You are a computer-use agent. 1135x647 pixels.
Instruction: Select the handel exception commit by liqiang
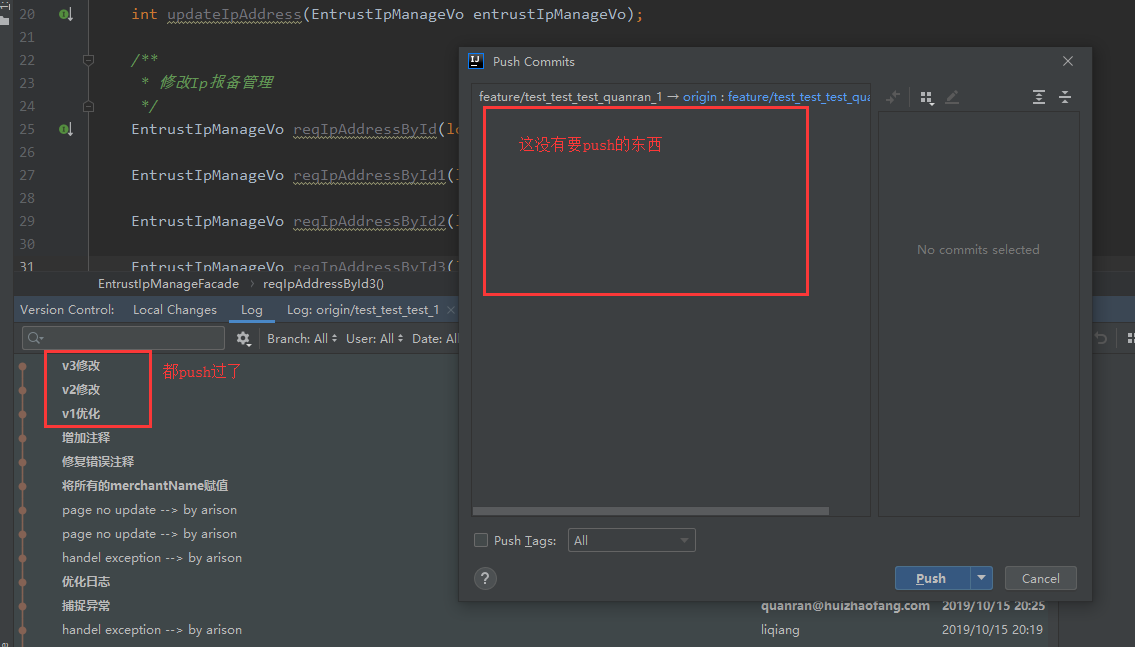click(x=152, y=630)
